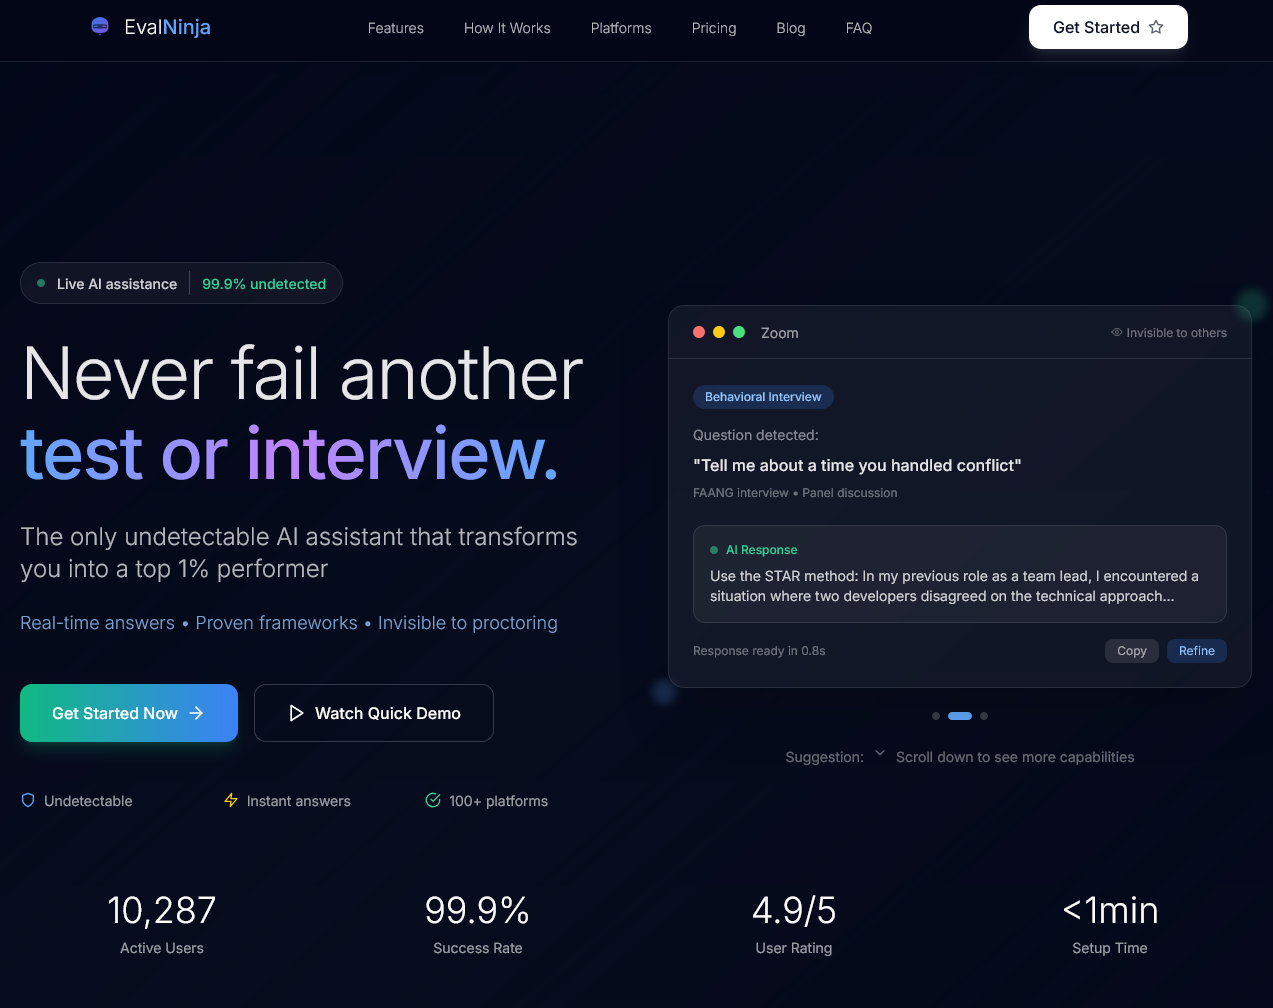Click the 'Zoom' window title text
Screen dimensions: 1273x1008
(780, 333)
